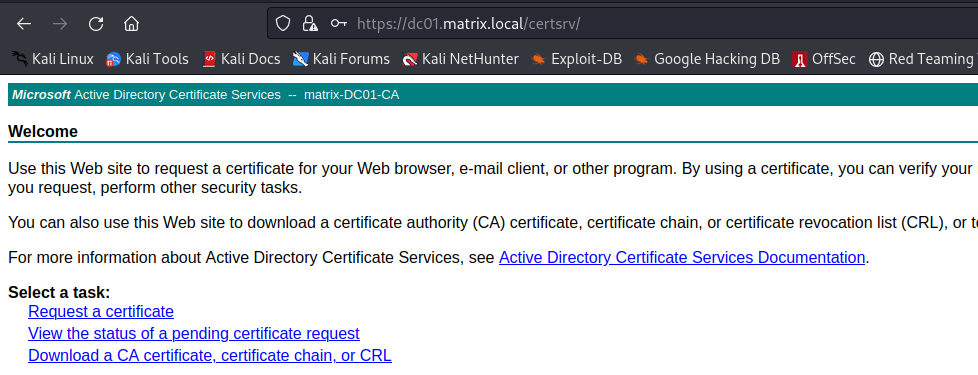Open saved logins key icon
Image resolution: width=978 pixels, height=375 pixels.
(338, 24)
